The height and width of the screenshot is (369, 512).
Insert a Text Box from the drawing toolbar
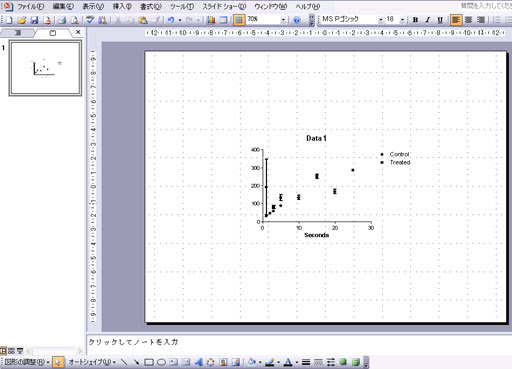174,362
